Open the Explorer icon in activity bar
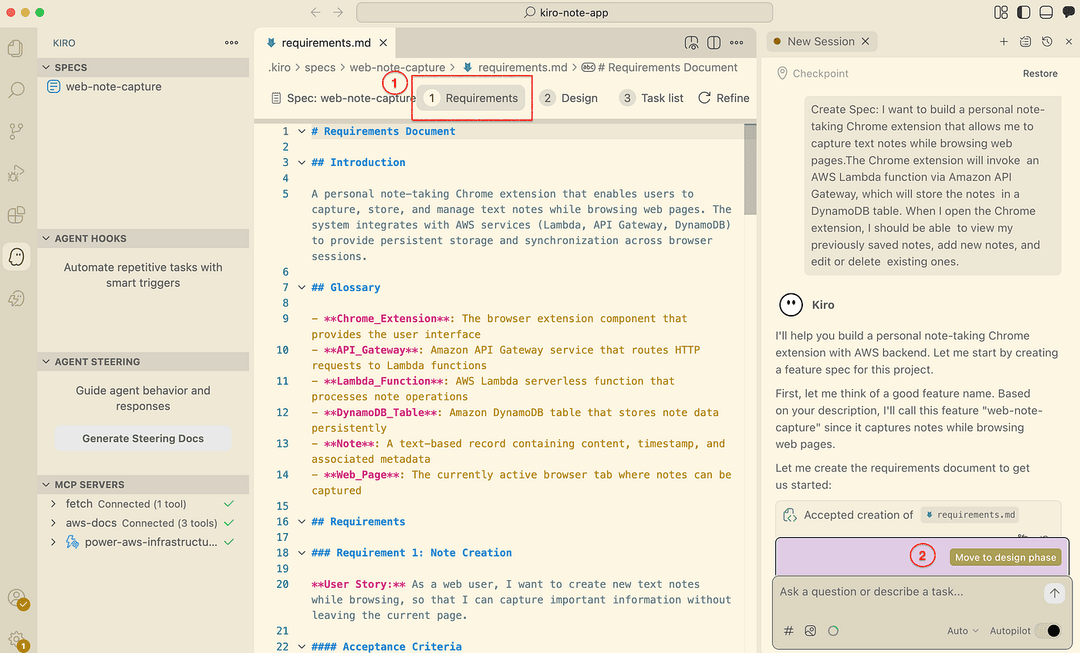The width and height of the screenshot is (1080, 653). click(15, 48)
